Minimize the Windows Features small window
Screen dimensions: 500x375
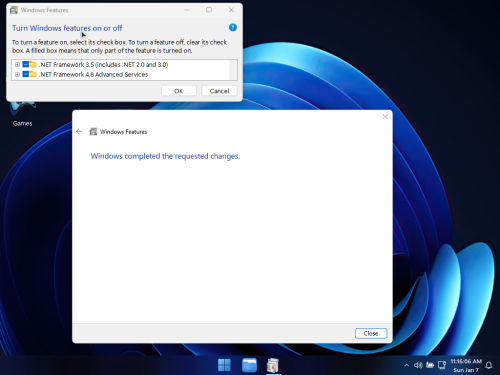tap(187, 10)
